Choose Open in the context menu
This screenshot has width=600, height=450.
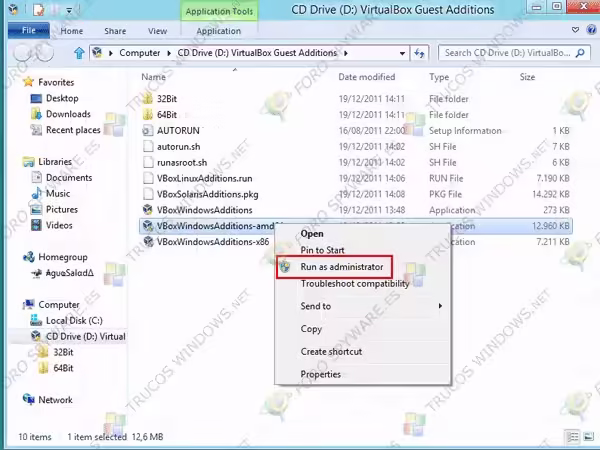(x=312, y=234)
